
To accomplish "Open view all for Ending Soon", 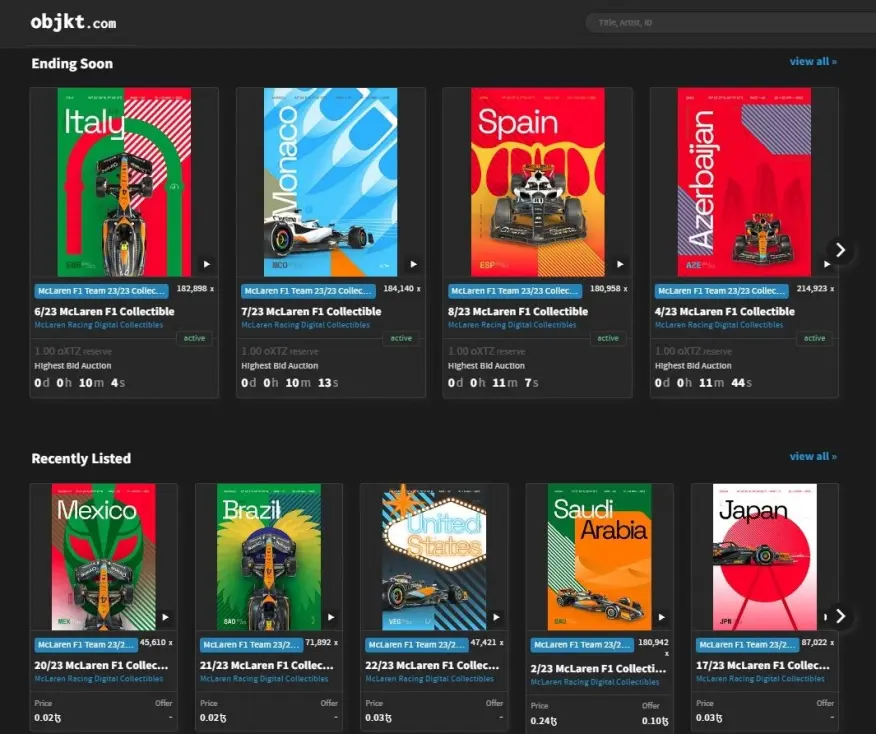I will pos(813,61).
